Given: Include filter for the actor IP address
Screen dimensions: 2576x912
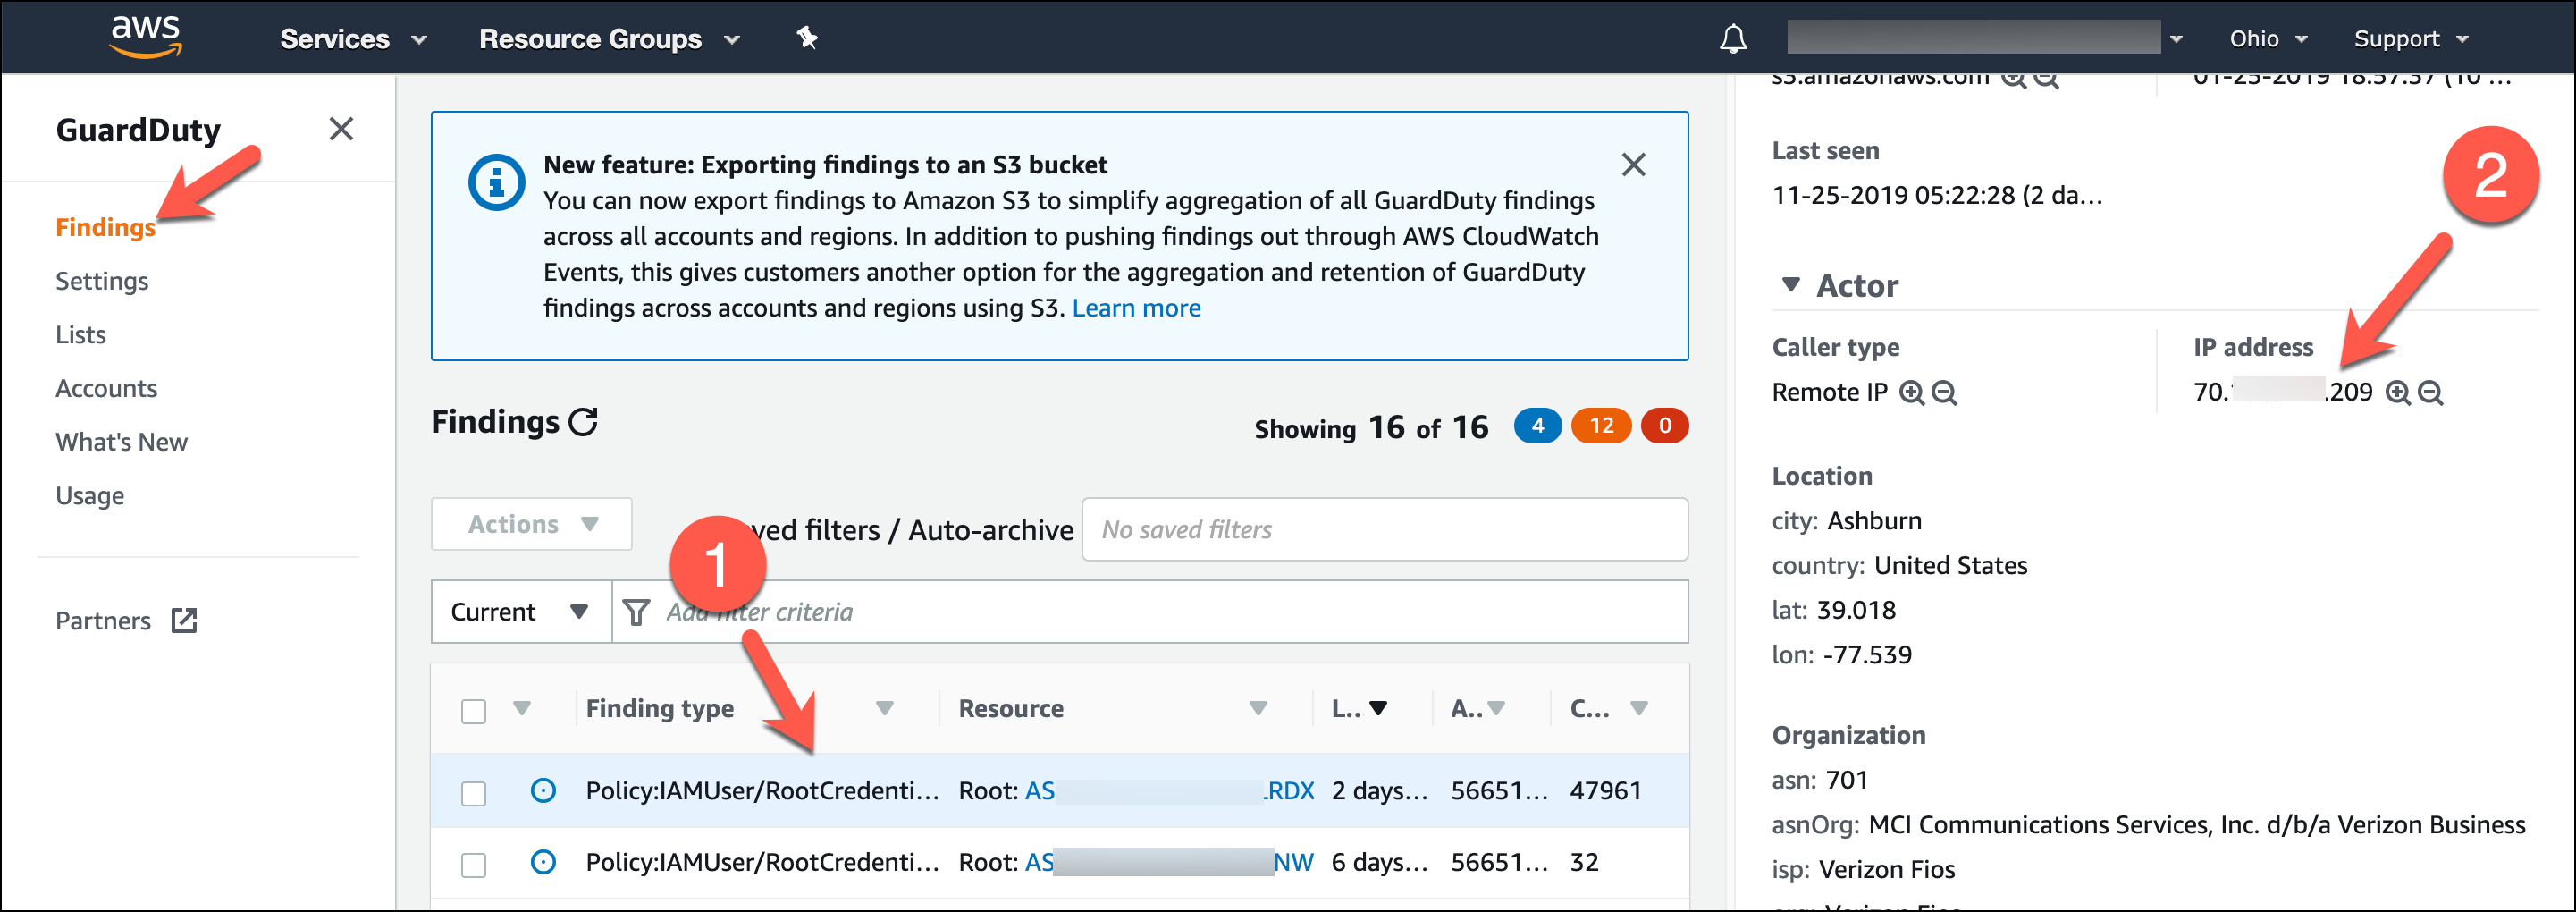Looking at the screenshot, I should pos(2397,393).
